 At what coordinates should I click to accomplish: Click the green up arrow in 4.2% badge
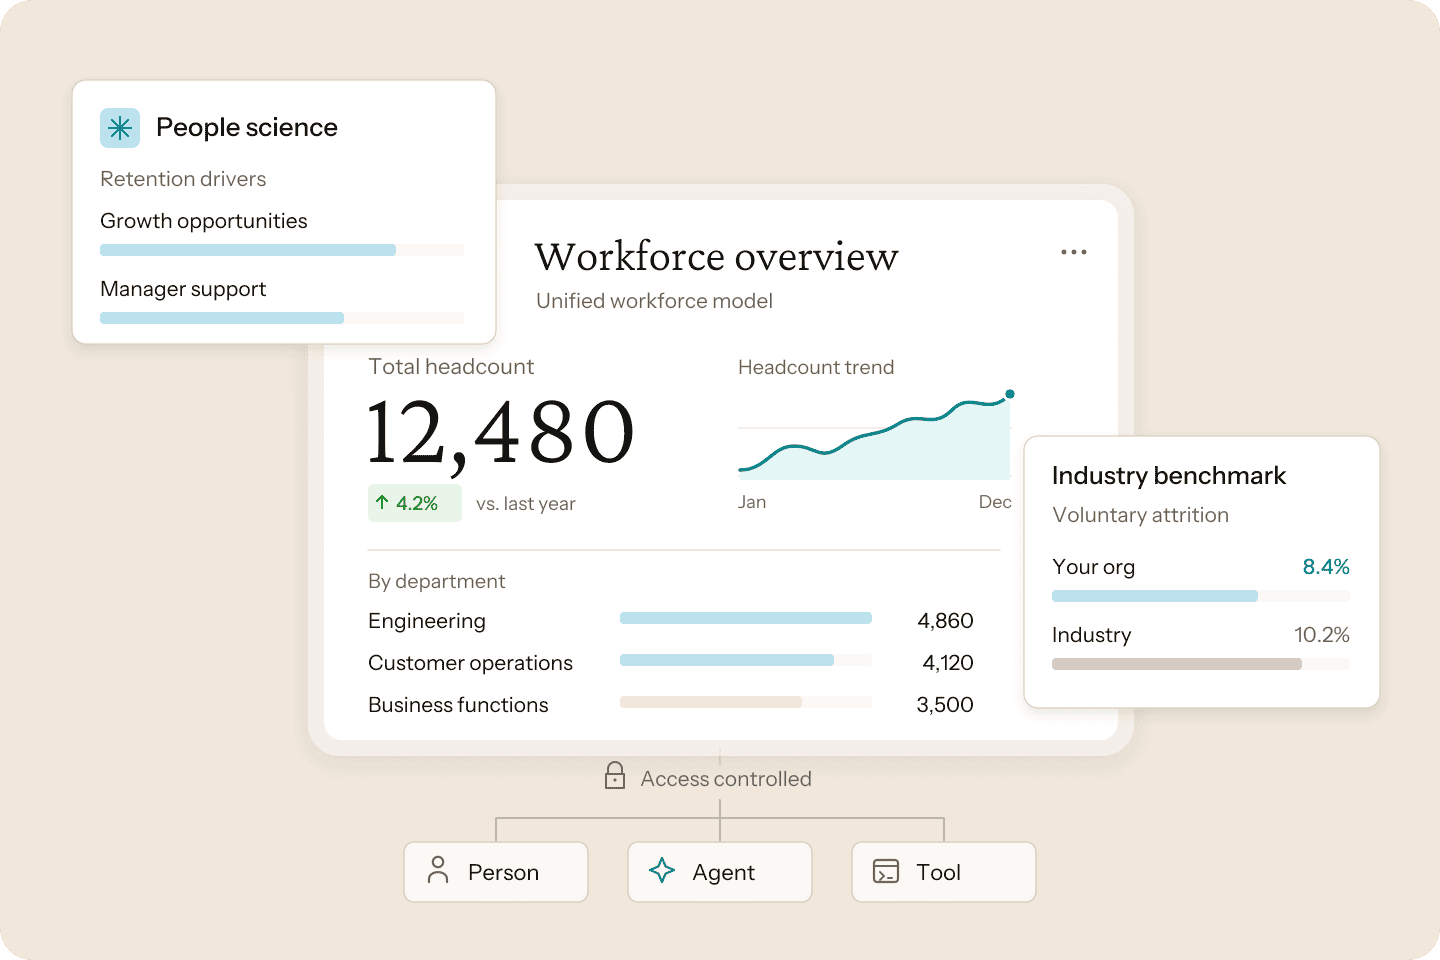[382, 502]
